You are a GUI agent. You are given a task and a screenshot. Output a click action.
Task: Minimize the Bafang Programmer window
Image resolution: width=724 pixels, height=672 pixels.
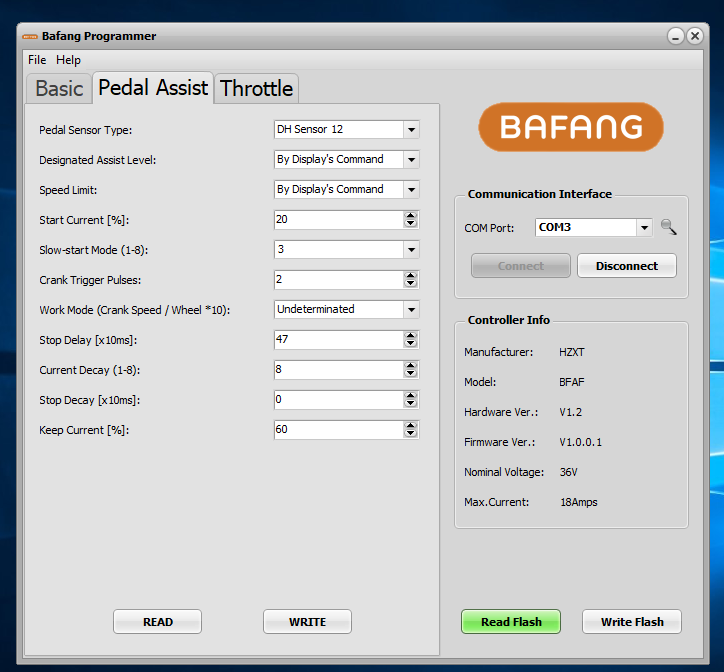click(x=676, y=36)
